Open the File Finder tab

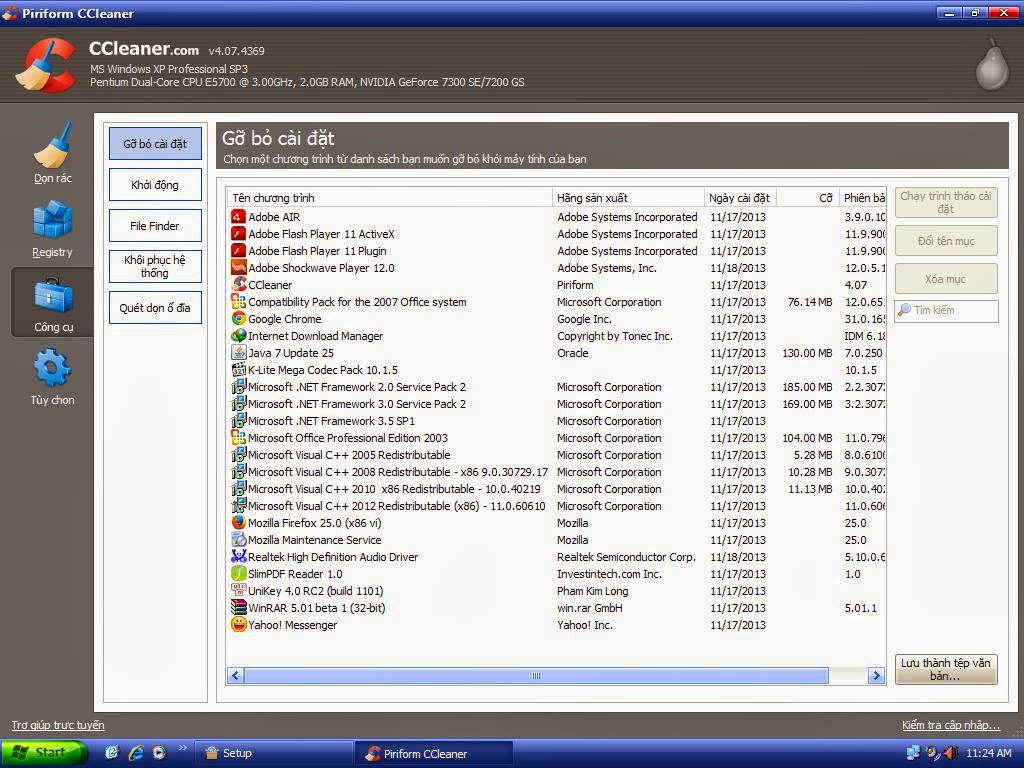click(155, 226)
